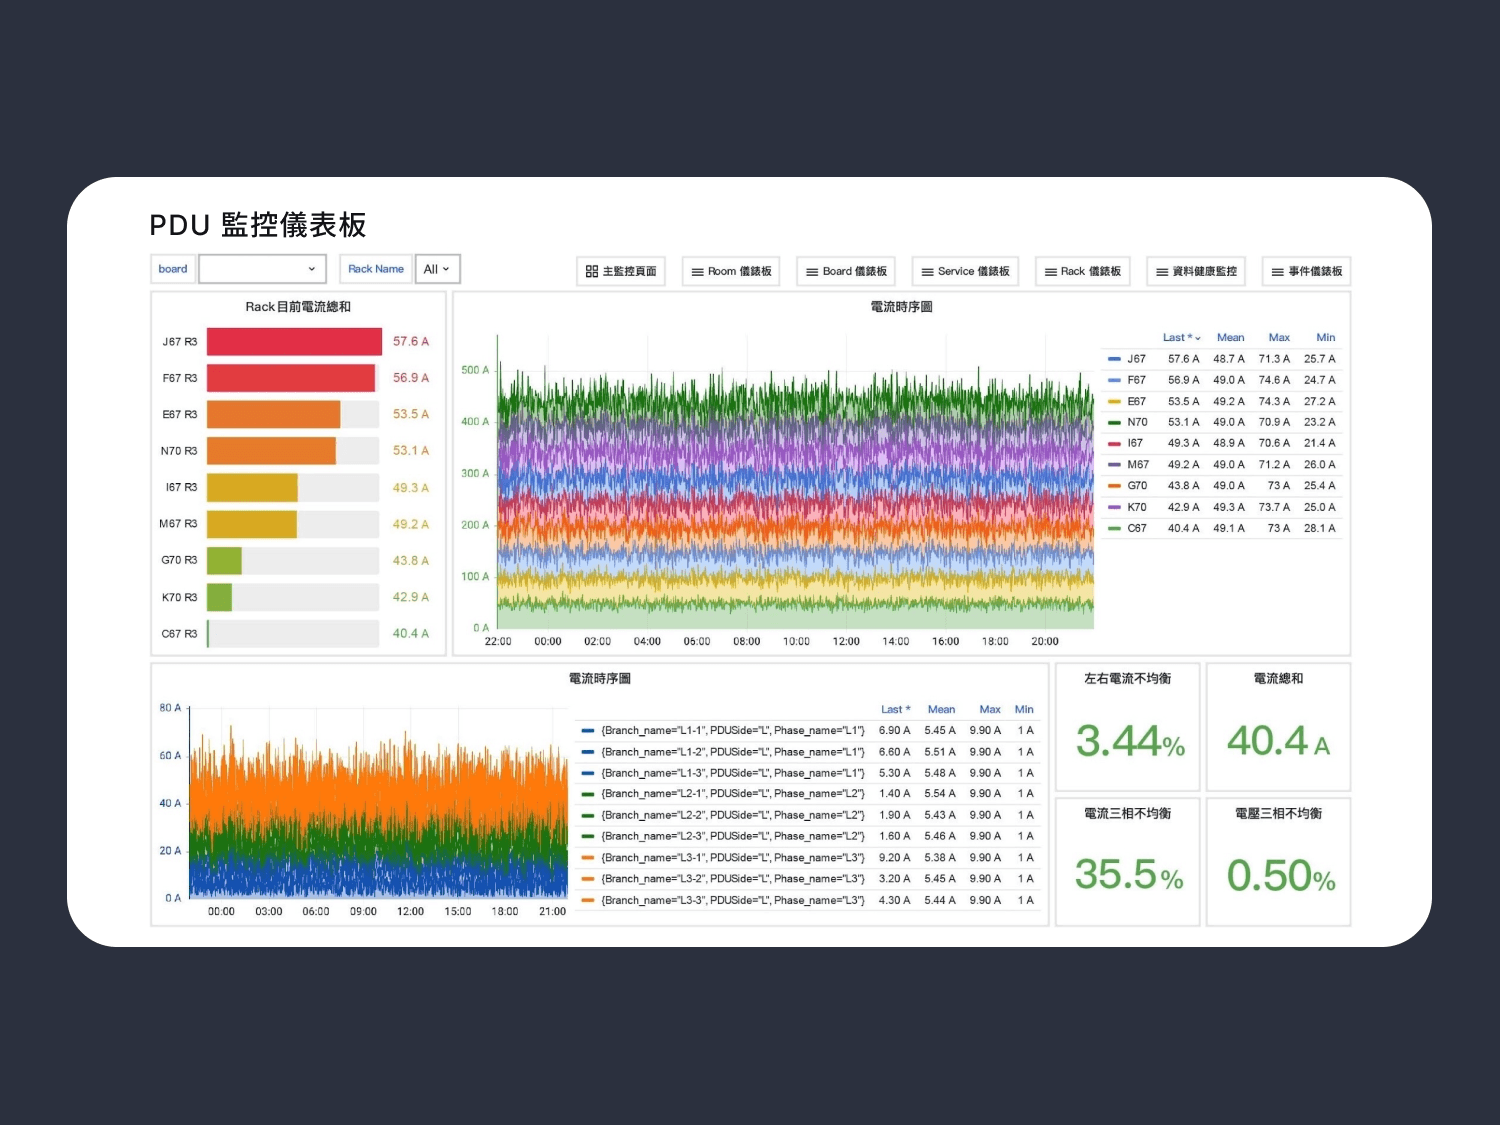Open the Room 儀錶板 dashboard link

pos(731,271)
